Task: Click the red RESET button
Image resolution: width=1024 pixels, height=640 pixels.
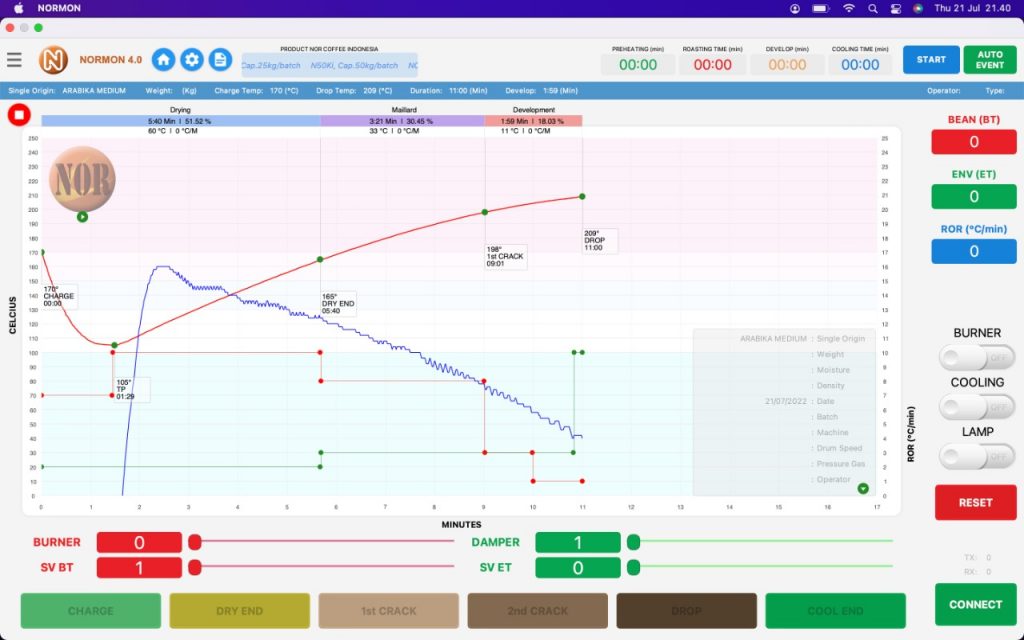Action: [x=975, y=502]
